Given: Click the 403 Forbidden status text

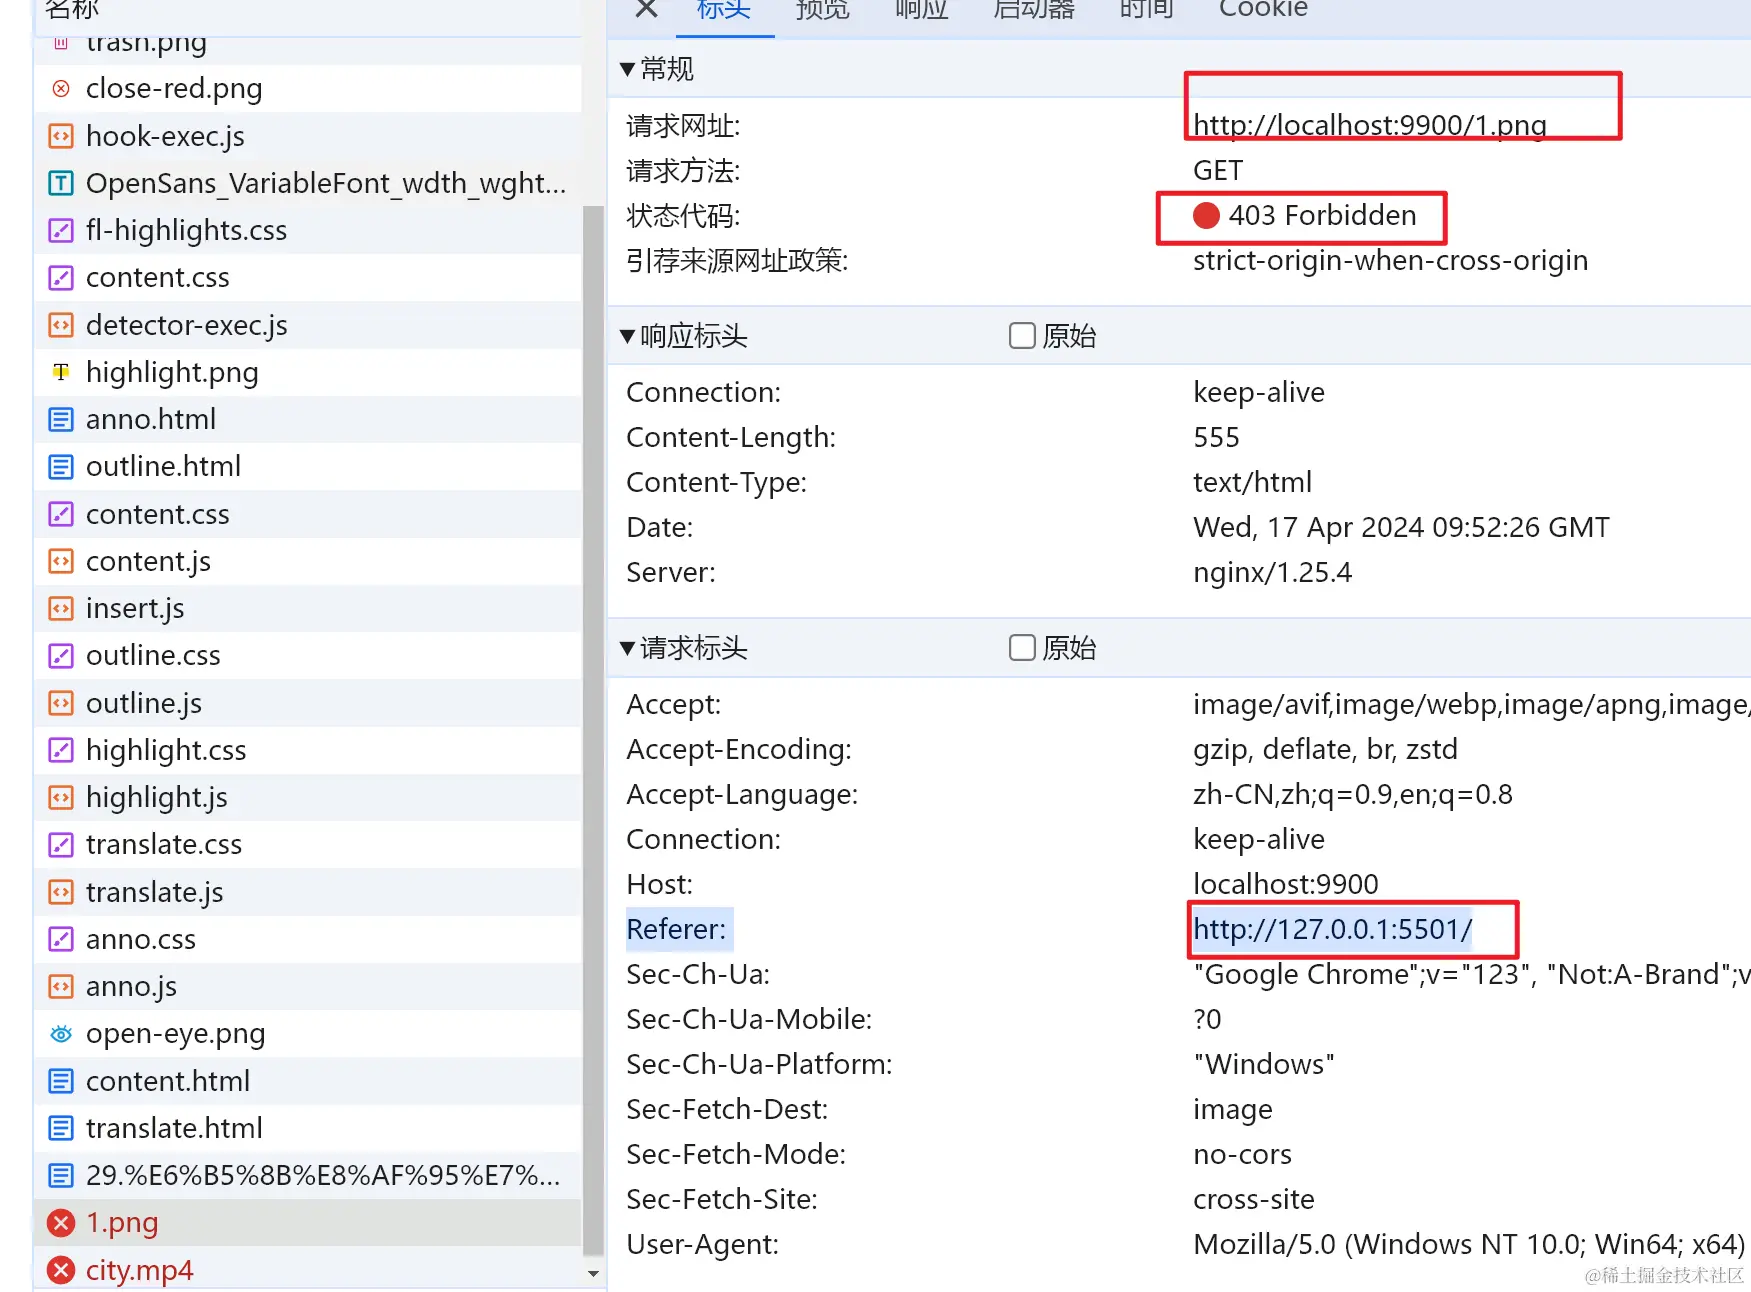Looking at the screenshot, I should (x=1322, y=215).
